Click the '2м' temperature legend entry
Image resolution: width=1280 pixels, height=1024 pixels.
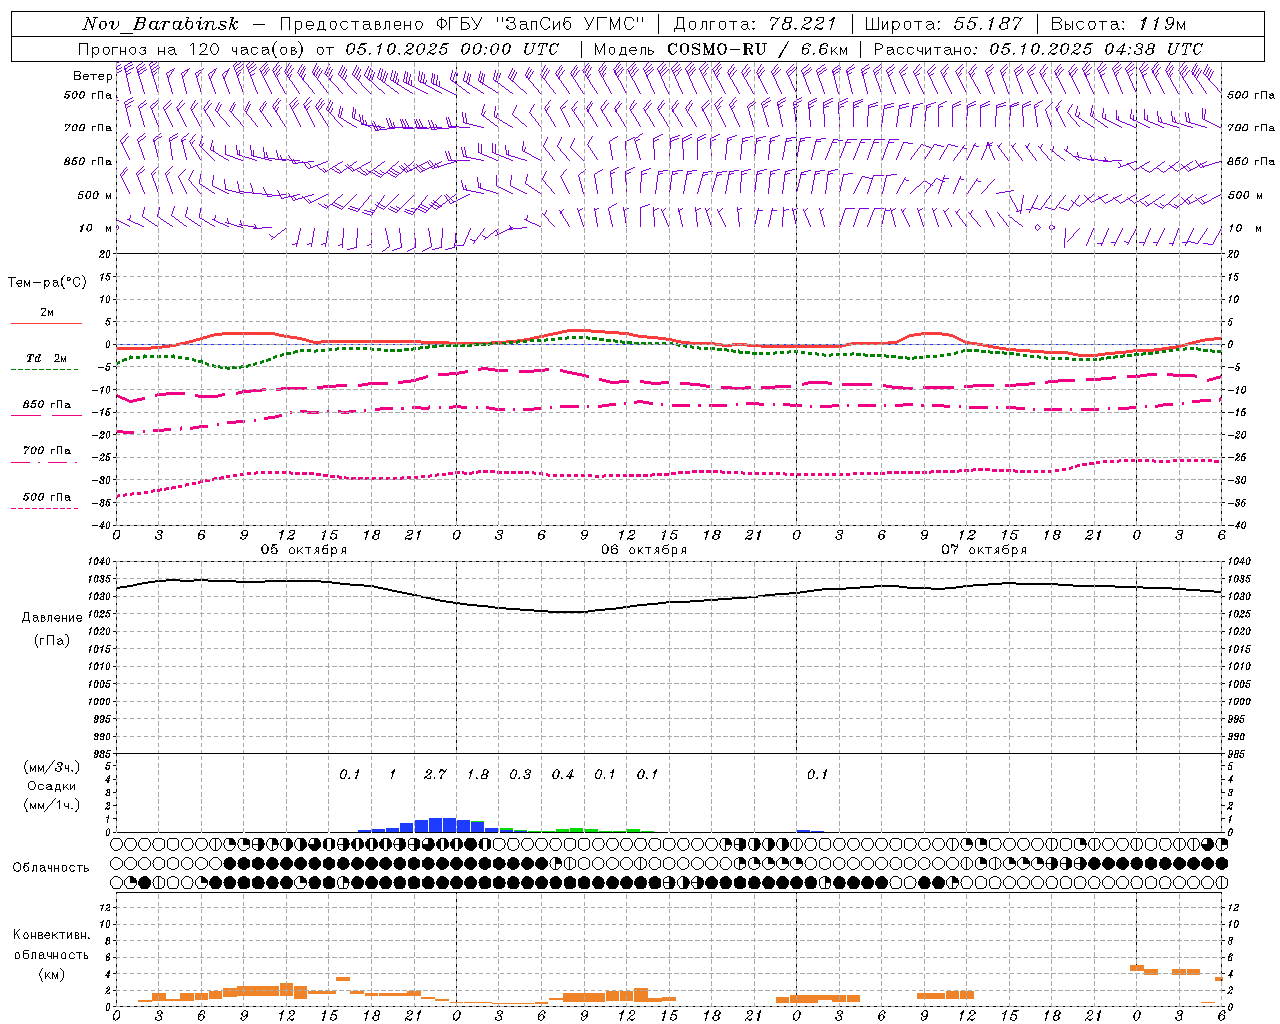coord(47,312)
